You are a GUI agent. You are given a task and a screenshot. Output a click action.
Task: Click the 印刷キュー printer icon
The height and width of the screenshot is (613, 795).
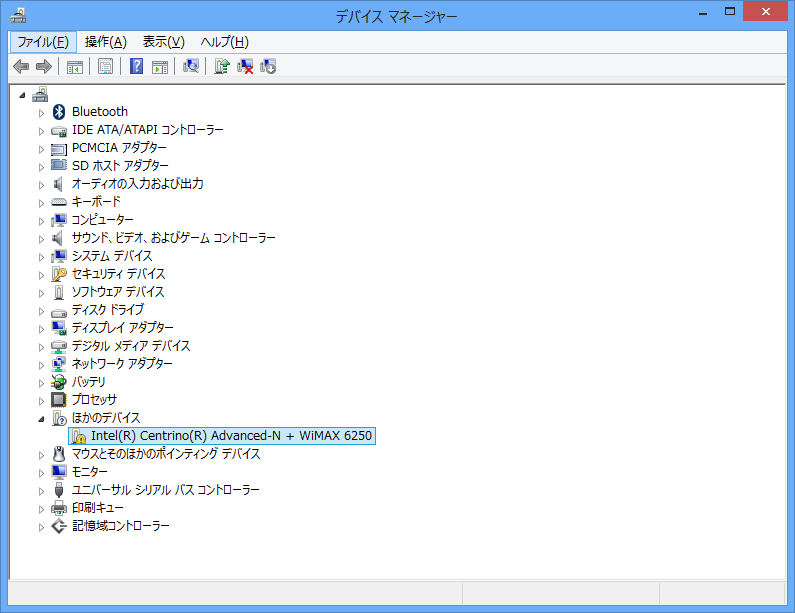click(x=59, y=508)
